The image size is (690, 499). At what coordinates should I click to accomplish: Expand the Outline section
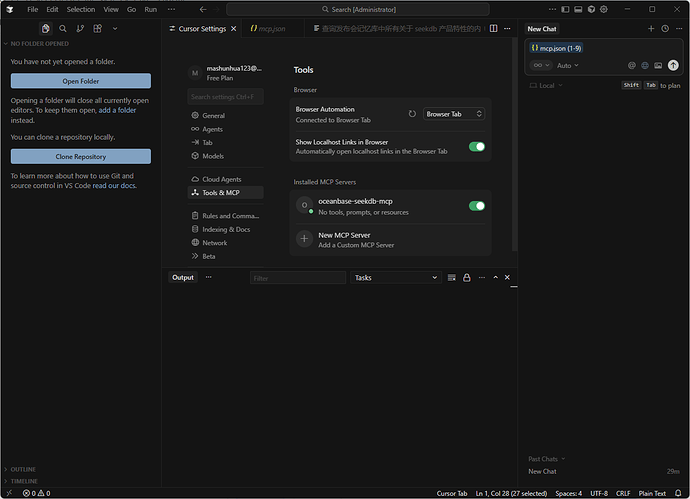point(23,468)
